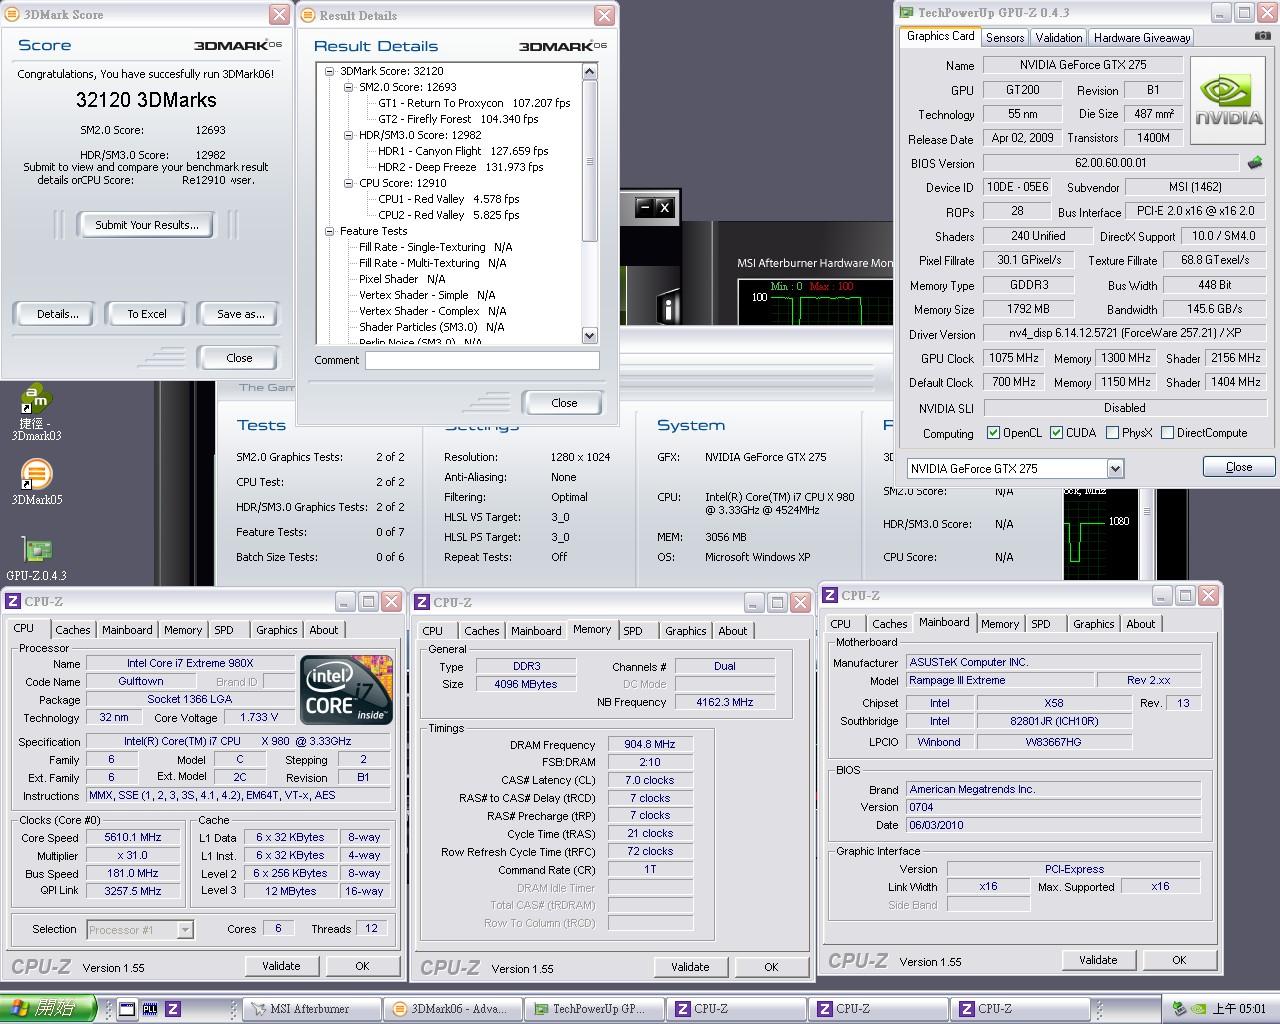
Task: Launch GPU-Z.0.4.3 desktop icon
Action: coord(36,559)
